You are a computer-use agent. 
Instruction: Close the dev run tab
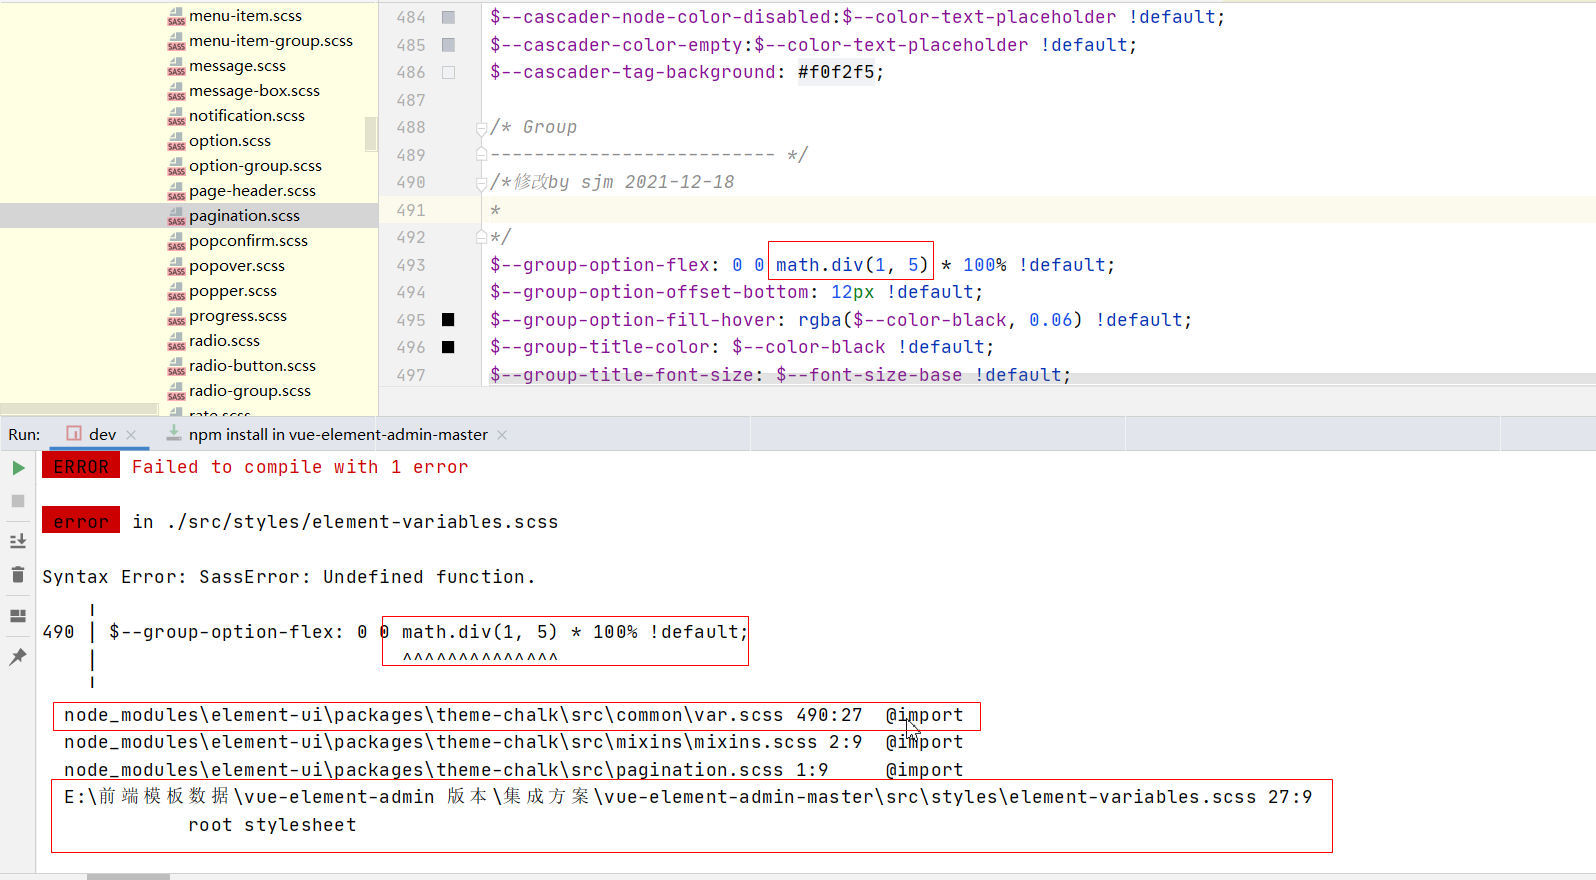[x=131, y=435]
